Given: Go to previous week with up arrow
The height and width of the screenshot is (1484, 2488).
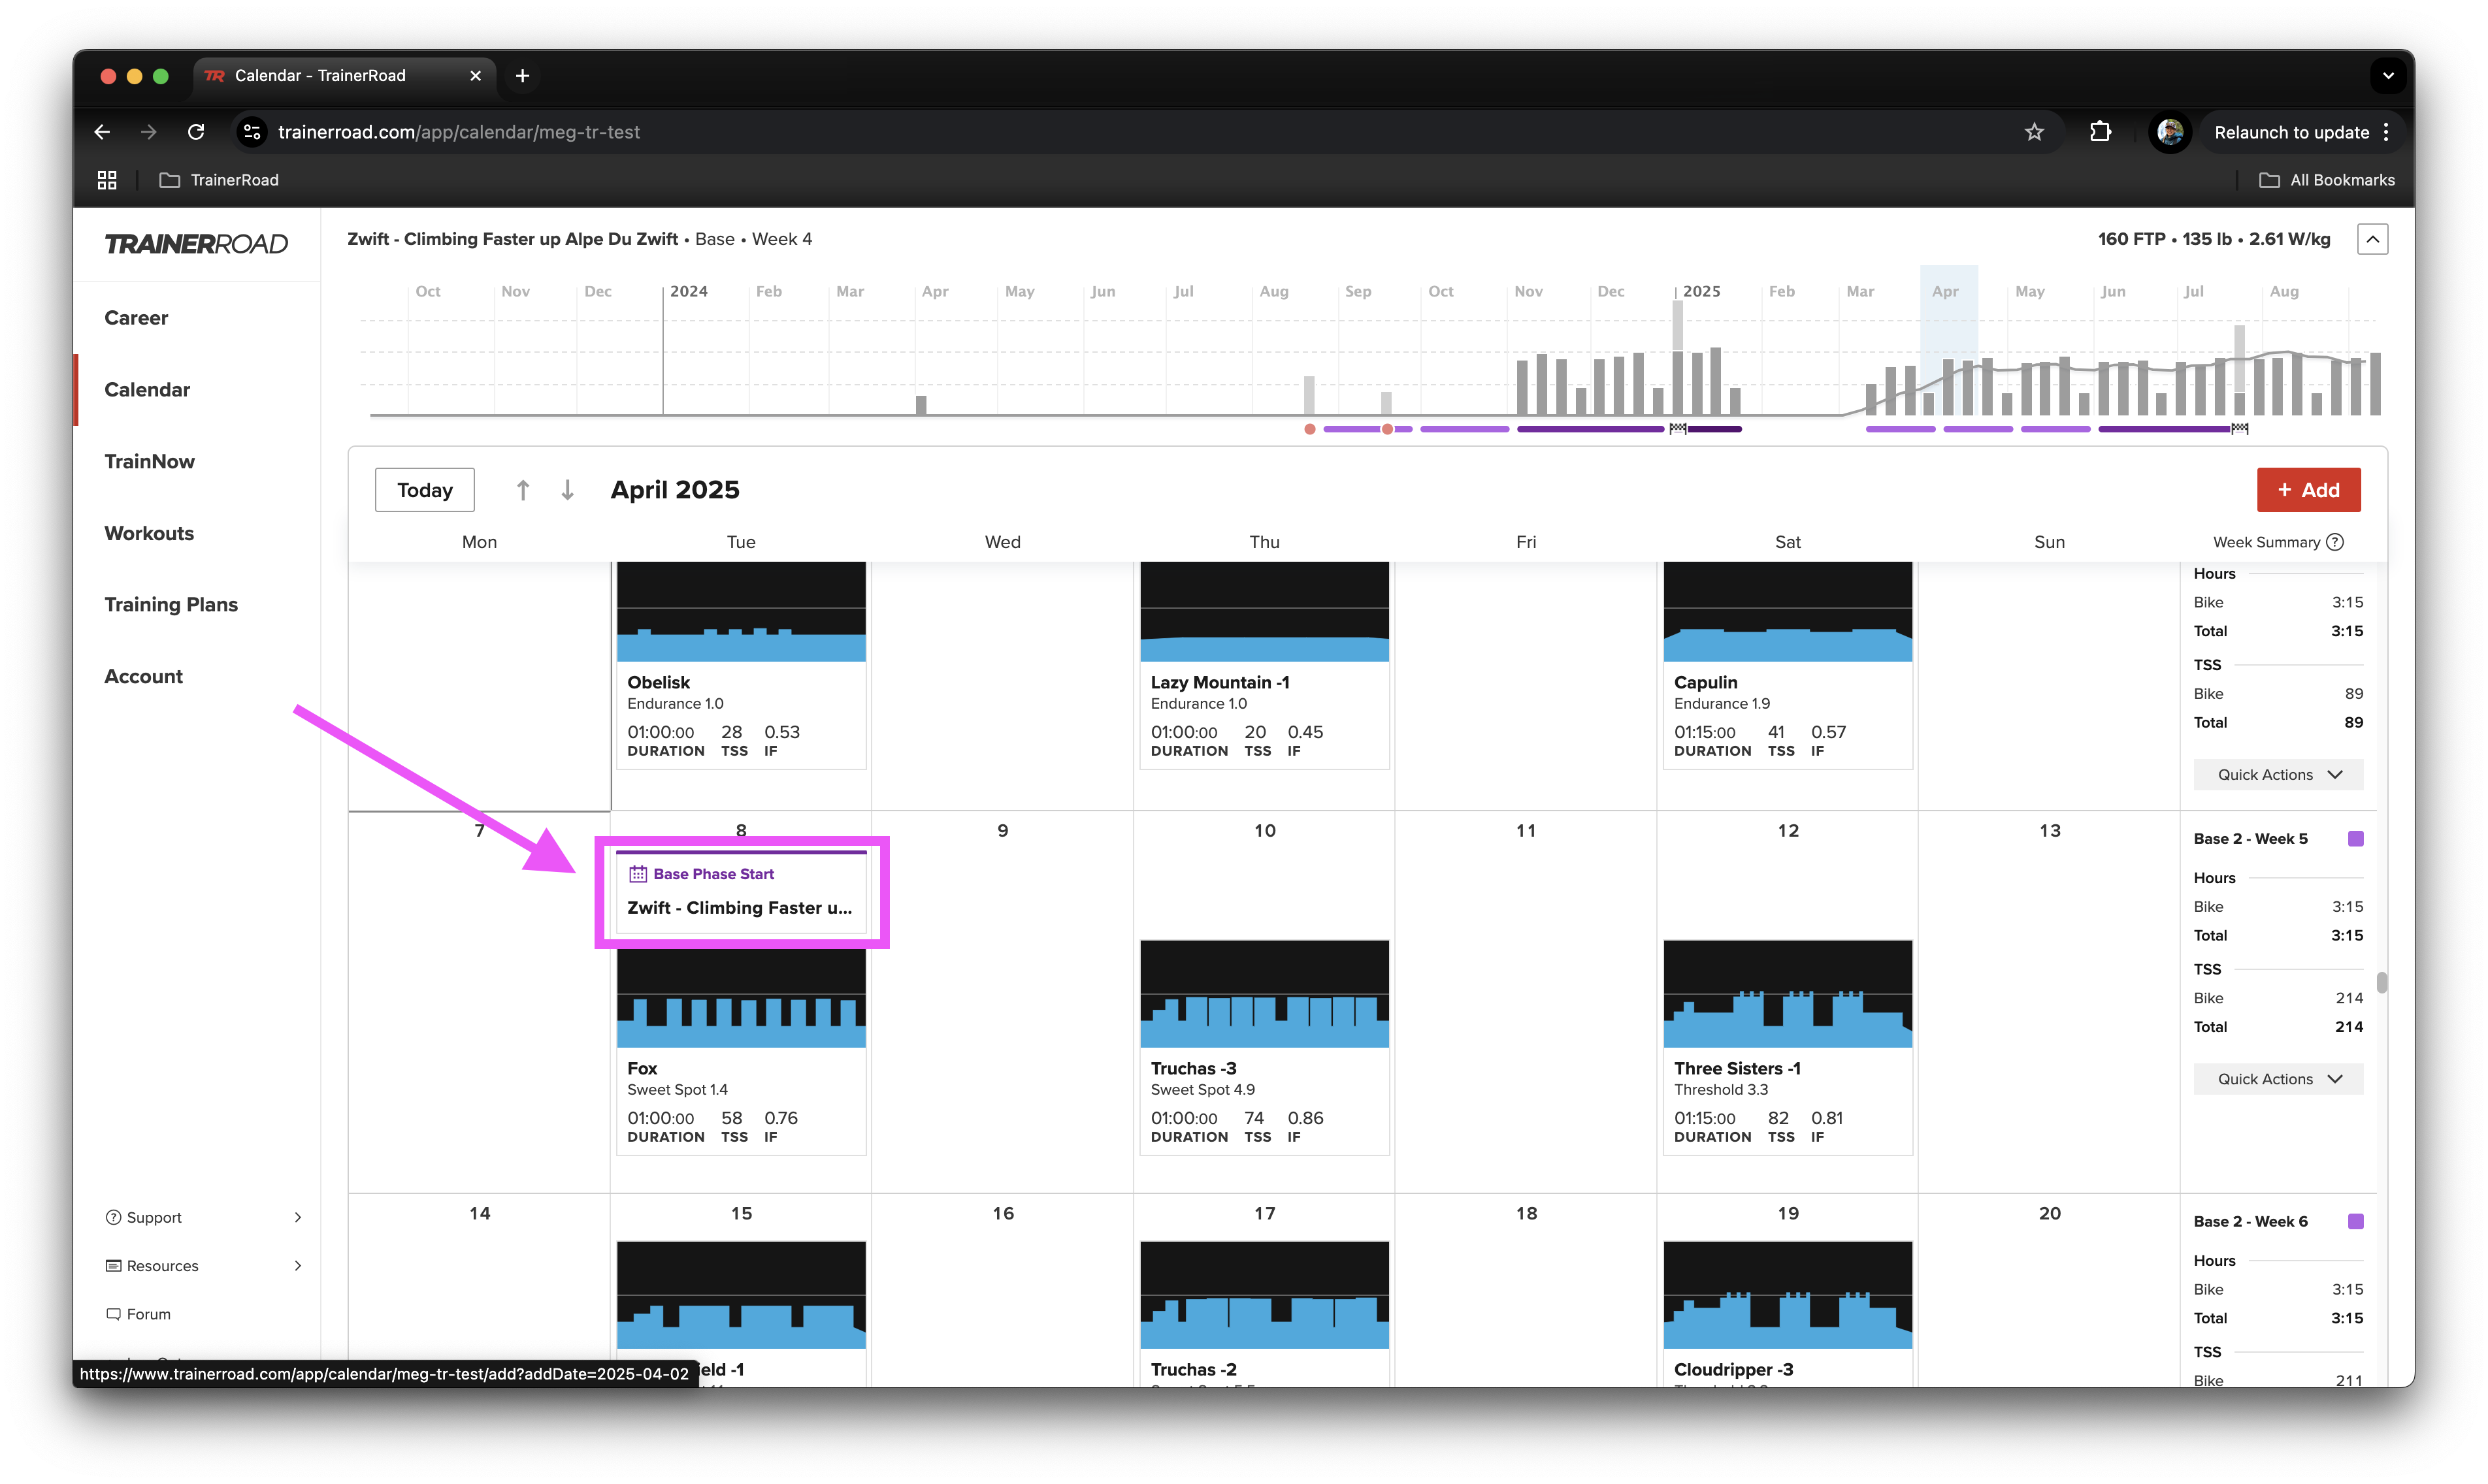Looking at the screenshot, I should (x=523, y=490).
